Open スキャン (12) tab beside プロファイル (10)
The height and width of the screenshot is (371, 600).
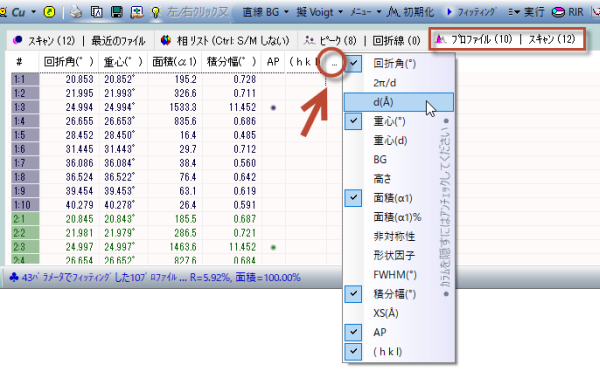(552, 39)
